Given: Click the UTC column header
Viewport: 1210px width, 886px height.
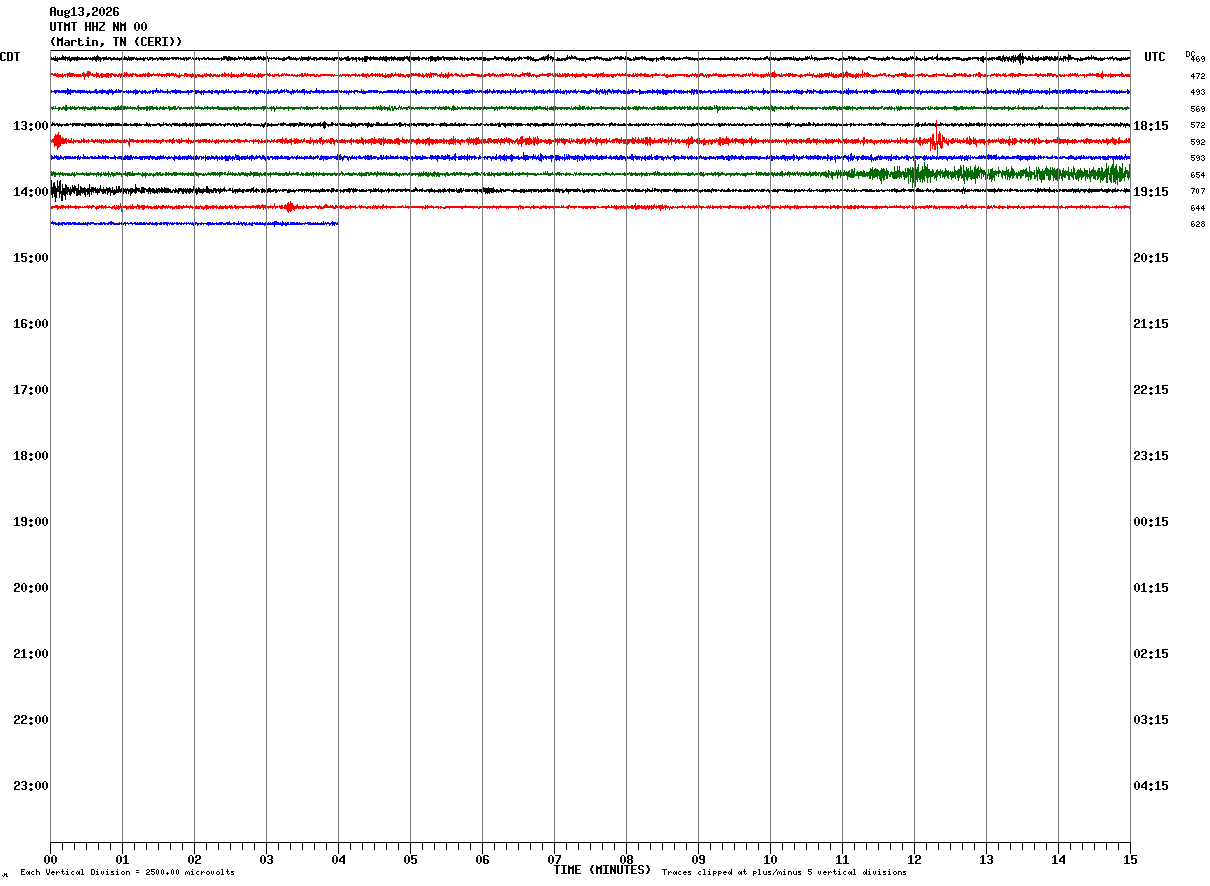Looking at the screenshot, I should [x=1155, y=57].
